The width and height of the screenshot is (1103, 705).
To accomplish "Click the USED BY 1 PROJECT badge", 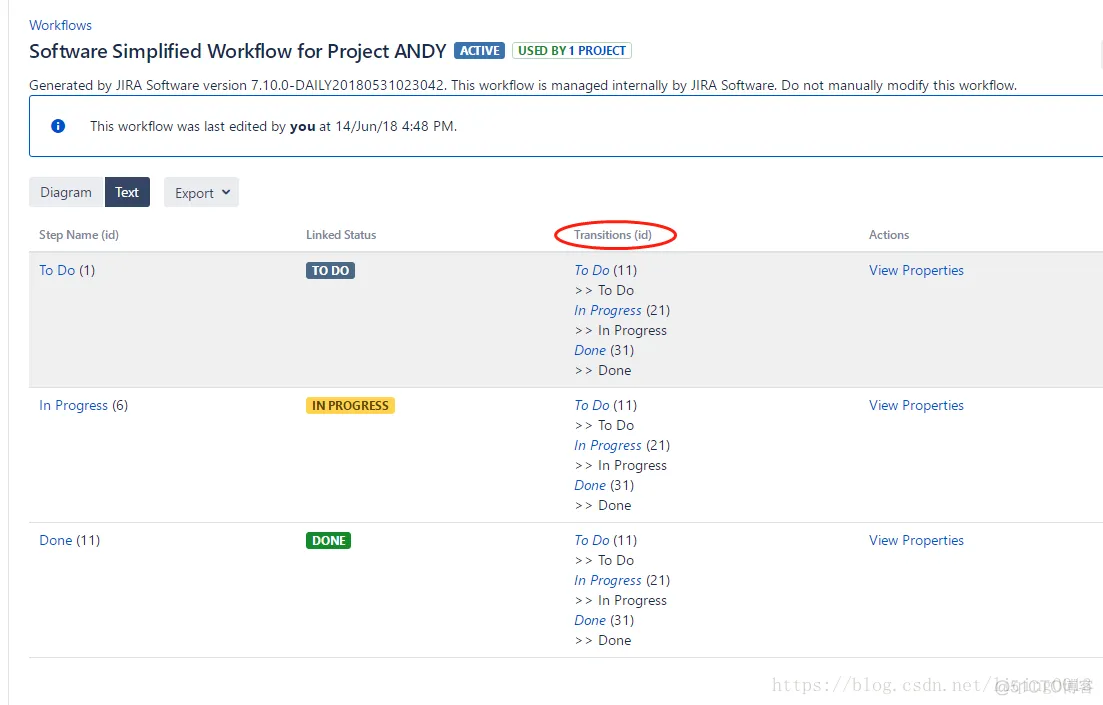I will pyautogui.click(x=572, y=51).
